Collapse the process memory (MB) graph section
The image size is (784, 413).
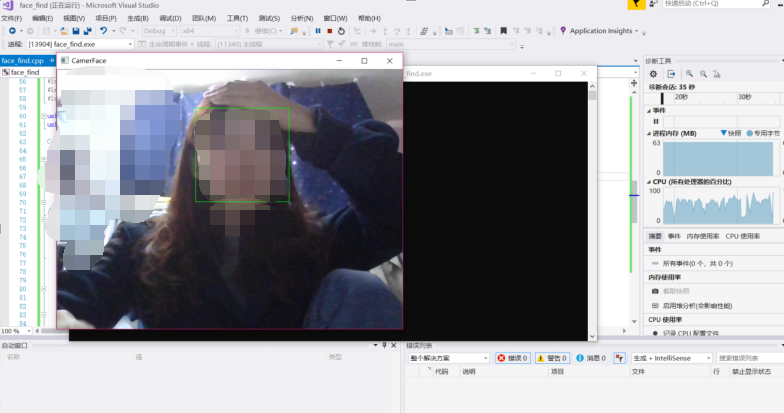coord(650,134)
